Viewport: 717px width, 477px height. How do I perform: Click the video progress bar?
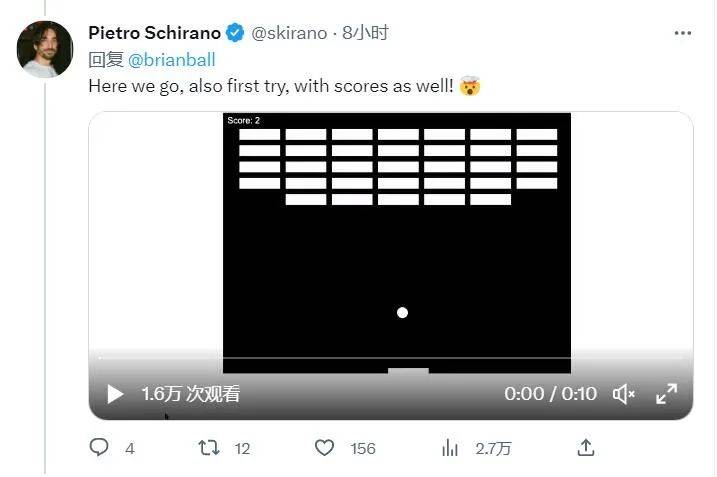pyautogui.click(x=390, y=358)
